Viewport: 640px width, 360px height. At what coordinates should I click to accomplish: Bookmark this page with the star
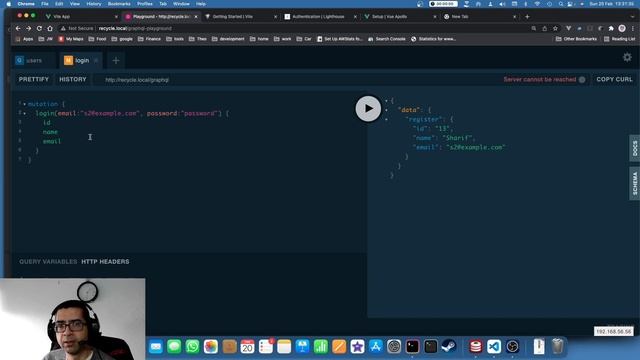556,29
